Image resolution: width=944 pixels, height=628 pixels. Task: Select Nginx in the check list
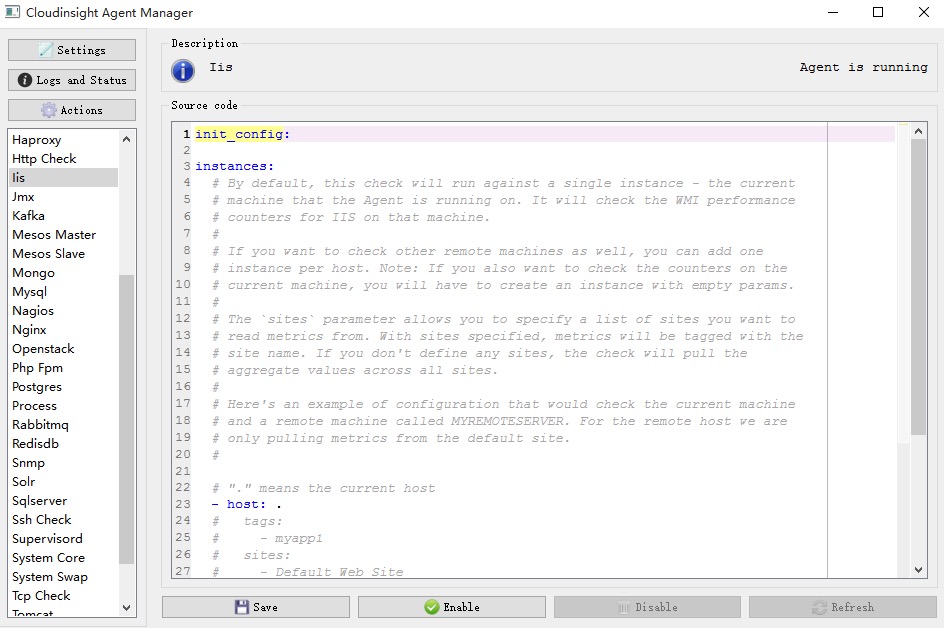click(64, 329)
